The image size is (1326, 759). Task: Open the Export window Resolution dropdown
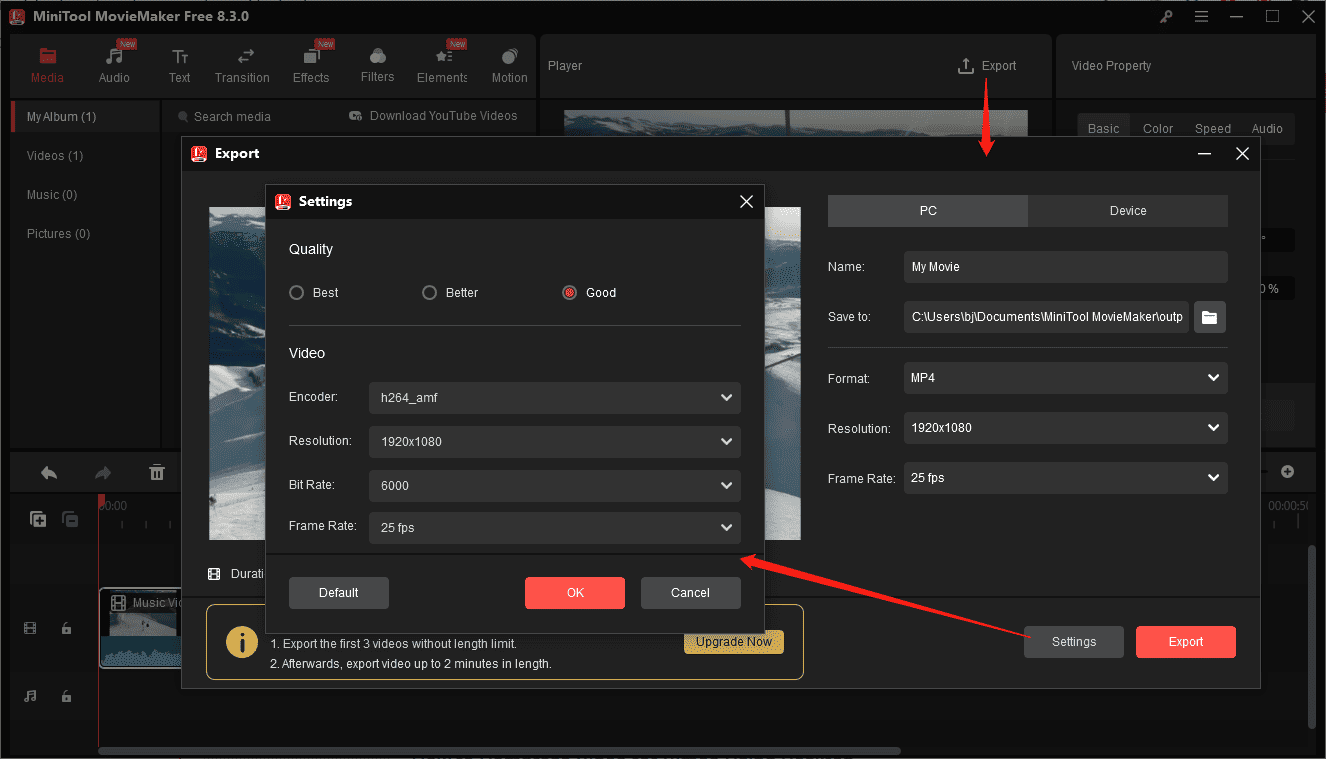tap(1066, 428)
